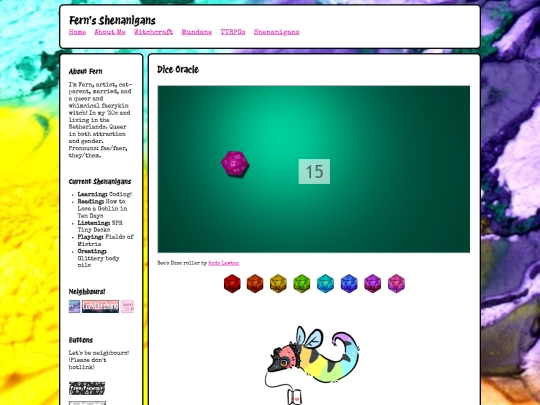The height and width of the screenshot is (405, 540).
Task: Open the CozyKitchen neighbour button
Action: click(x=100, y=307)
